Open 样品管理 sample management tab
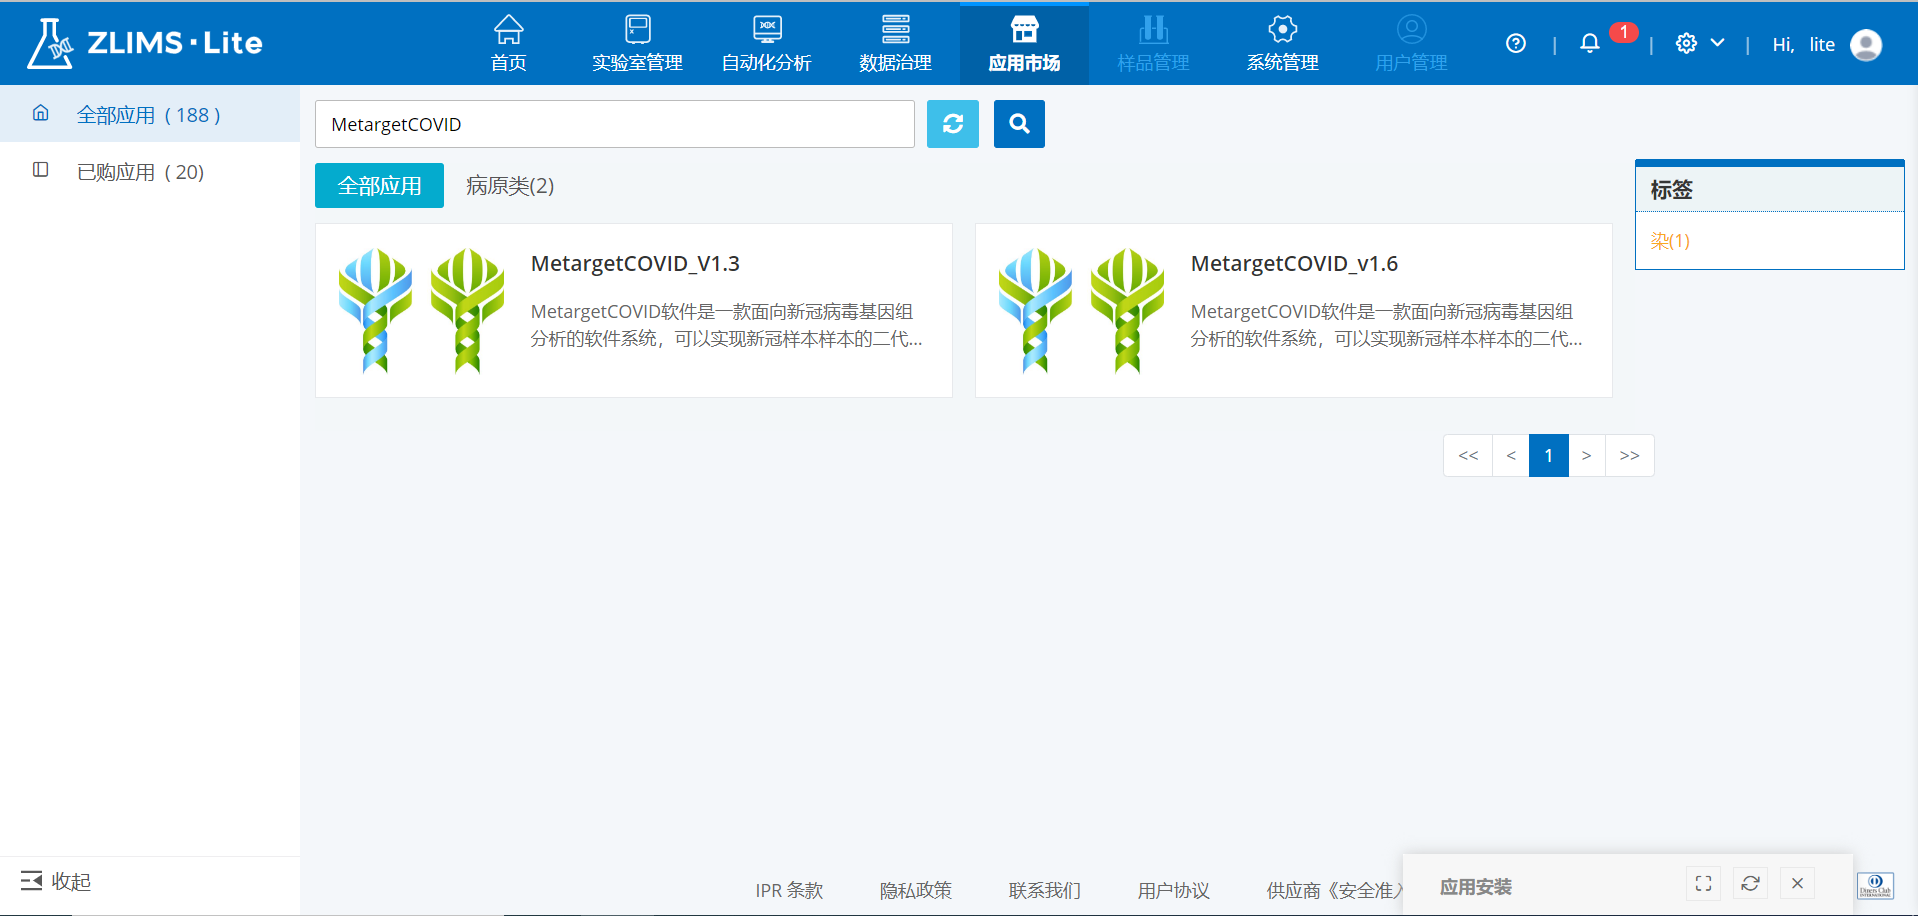The image size is (1918, 916). [1153, 43]
